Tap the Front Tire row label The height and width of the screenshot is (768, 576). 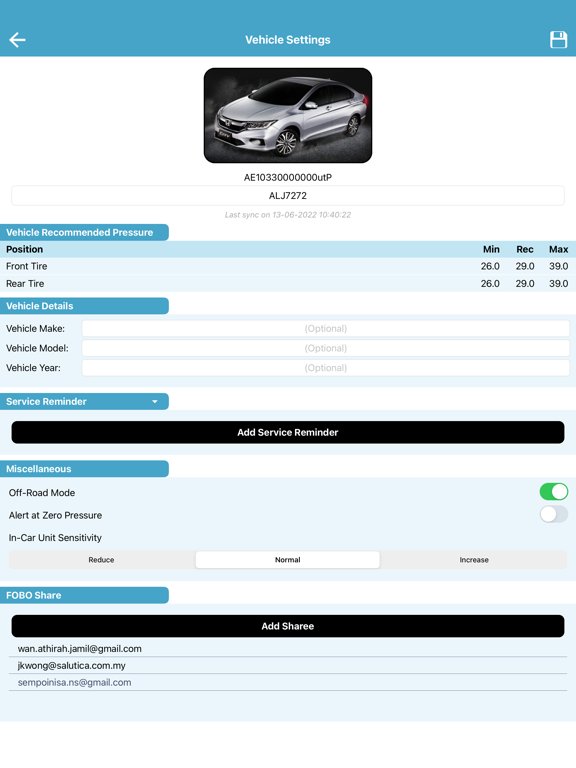click(x=26, y=266)
